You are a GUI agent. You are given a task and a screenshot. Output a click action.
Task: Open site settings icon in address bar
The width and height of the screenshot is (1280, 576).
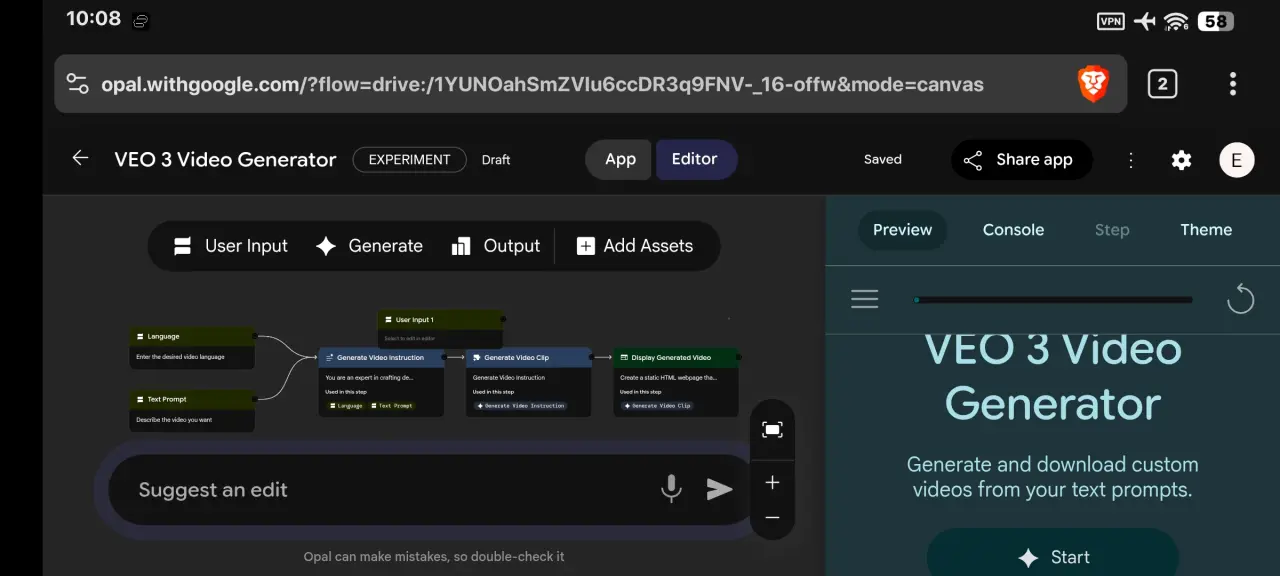77,84
